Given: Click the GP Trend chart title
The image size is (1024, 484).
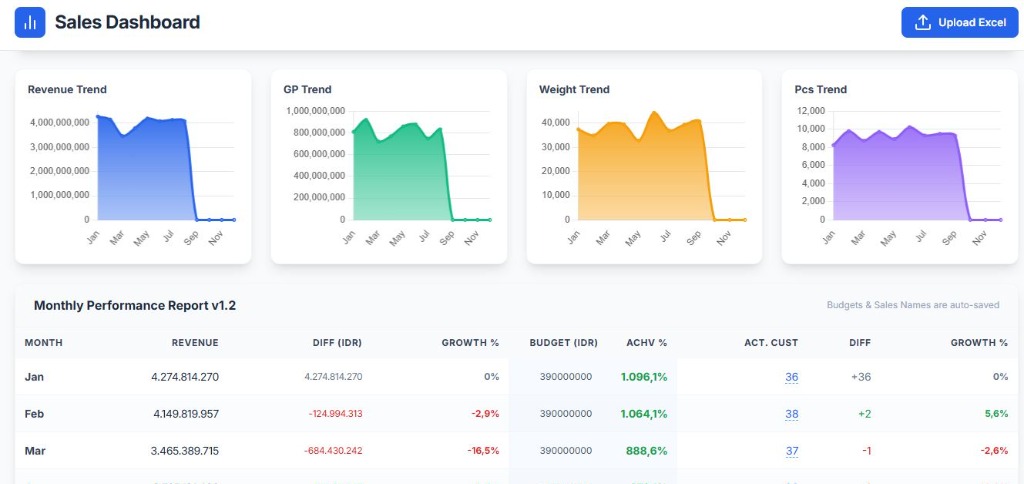Looking at the screenshot, I should (x=307, y=89).
